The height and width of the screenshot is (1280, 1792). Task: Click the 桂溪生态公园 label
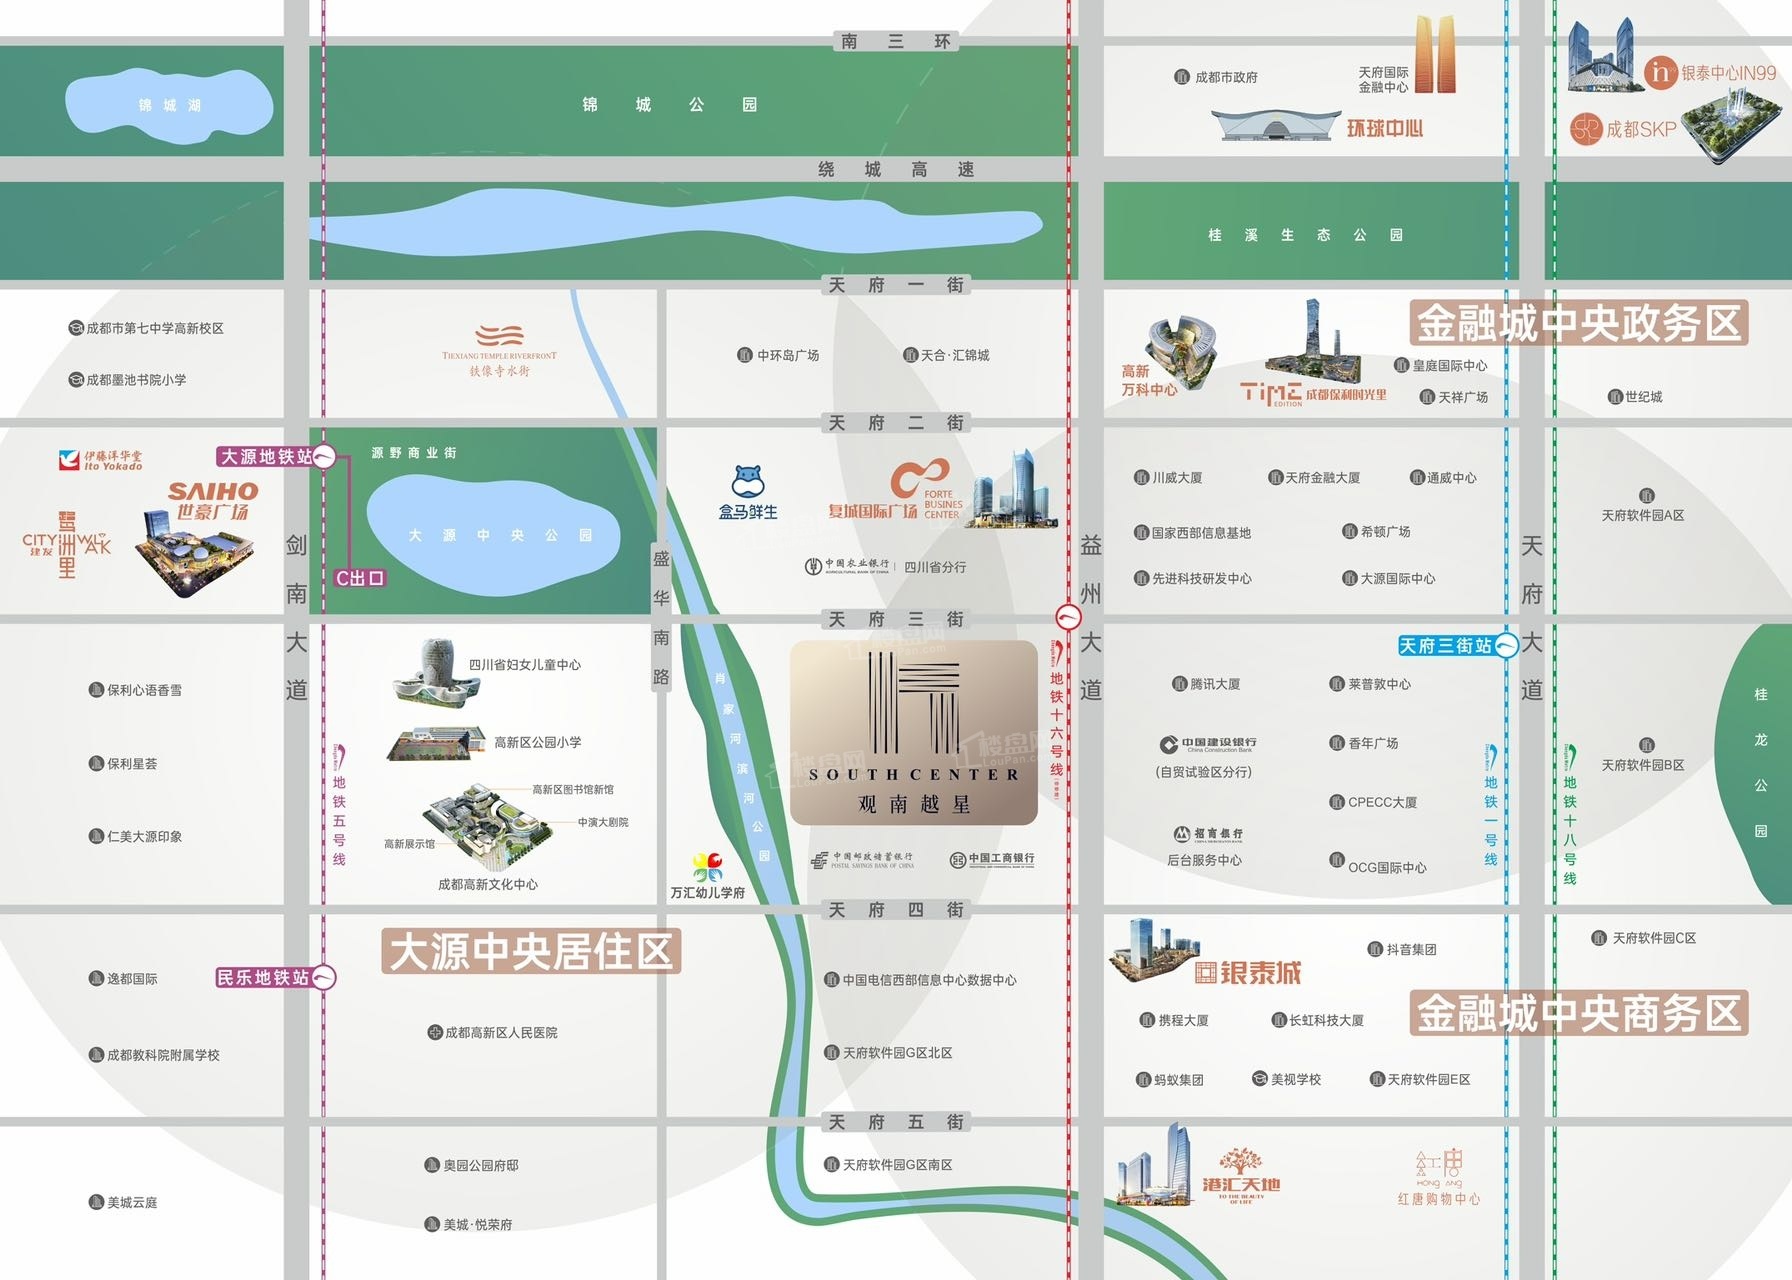[1306, 235]
